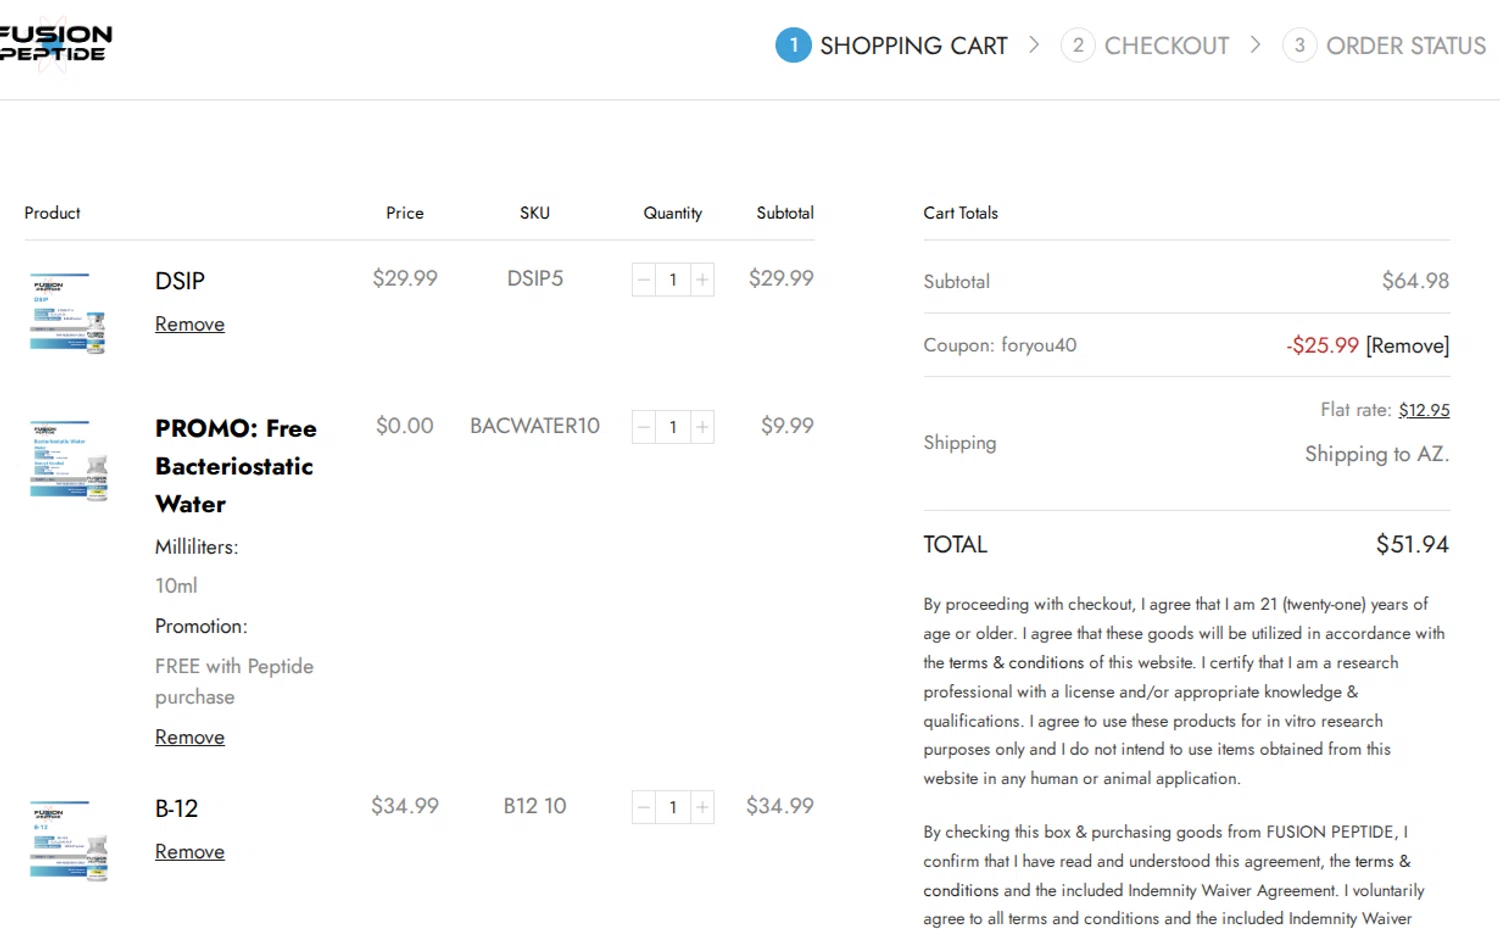Click the Cart Totals heading

click(x=960, y=213)
